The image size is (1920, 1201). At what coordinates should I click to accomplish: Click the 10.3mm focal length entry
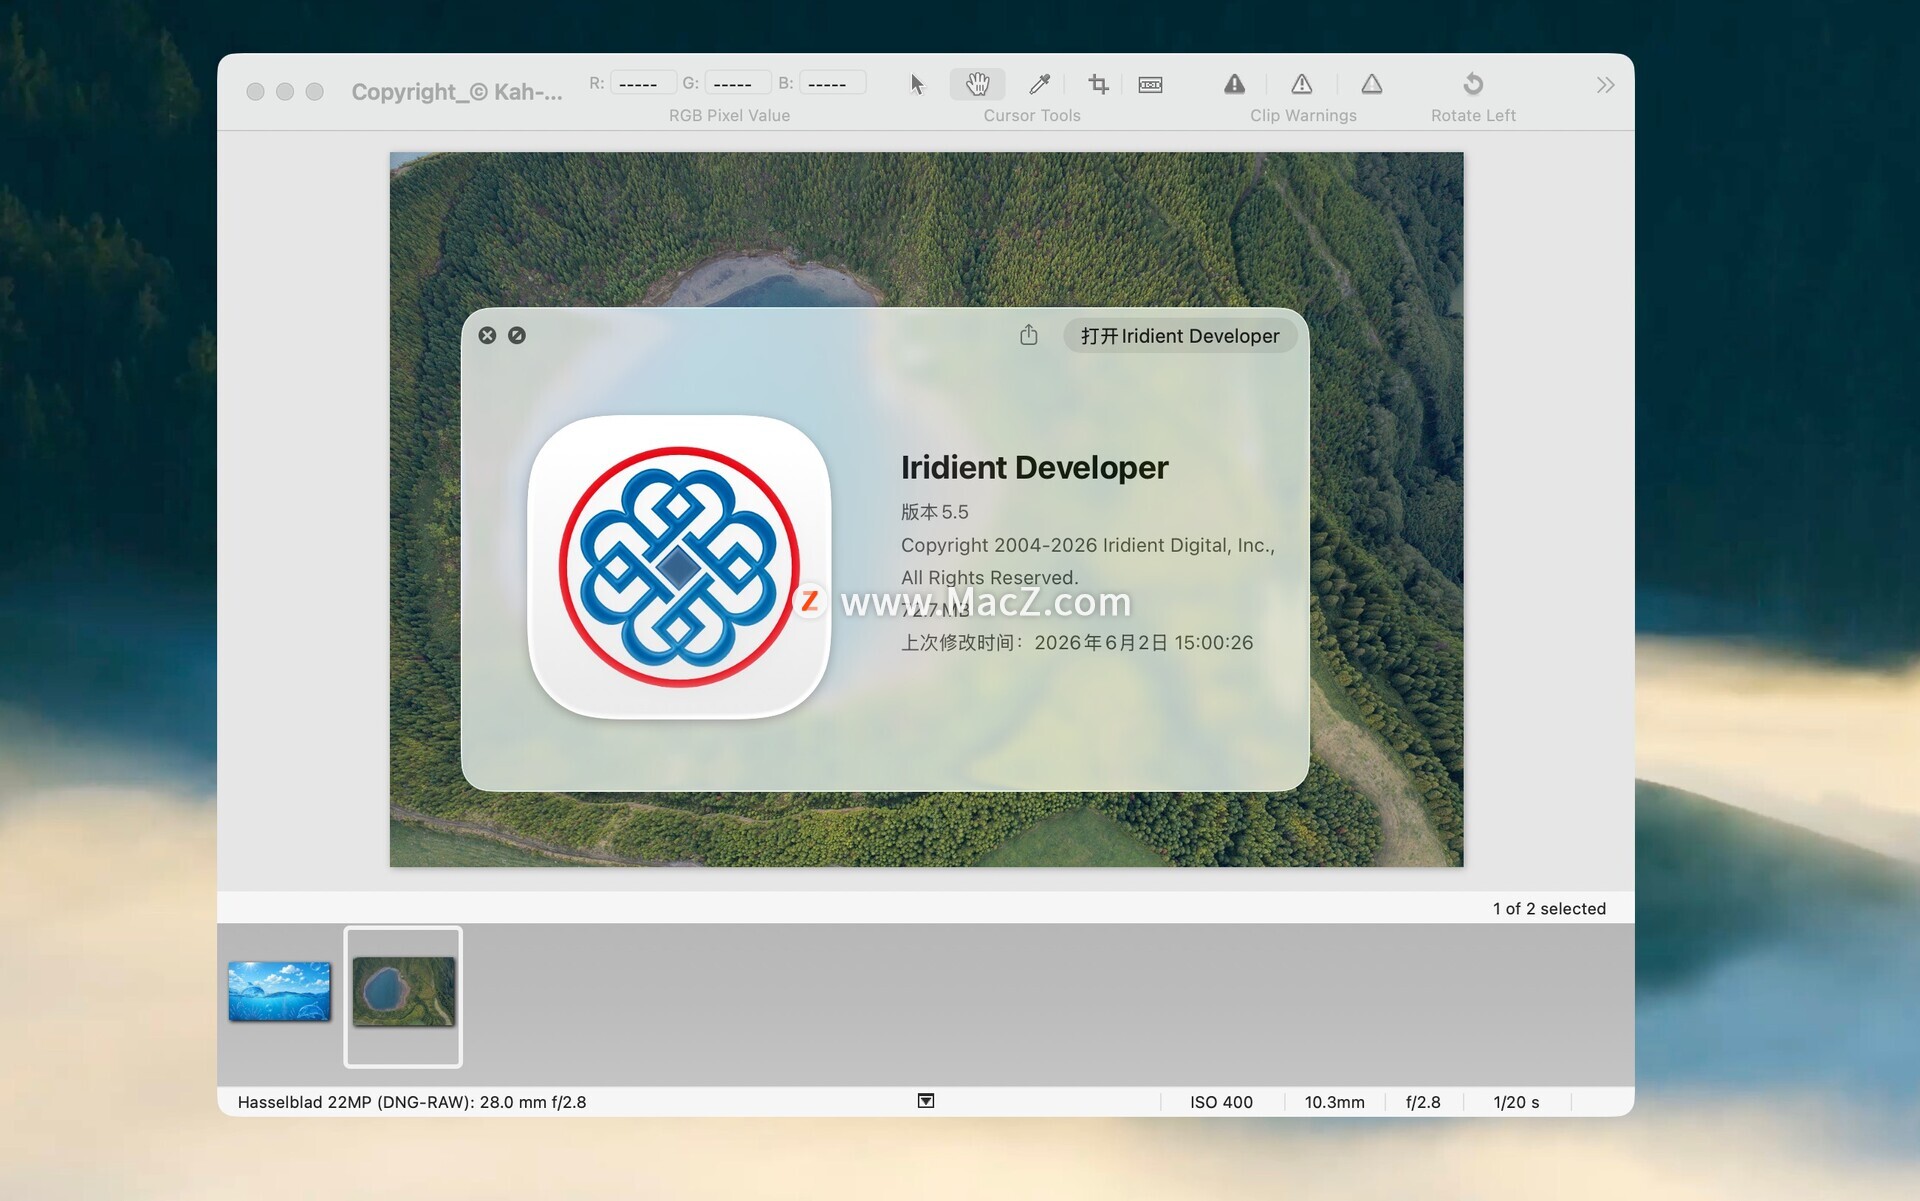1334,1102
